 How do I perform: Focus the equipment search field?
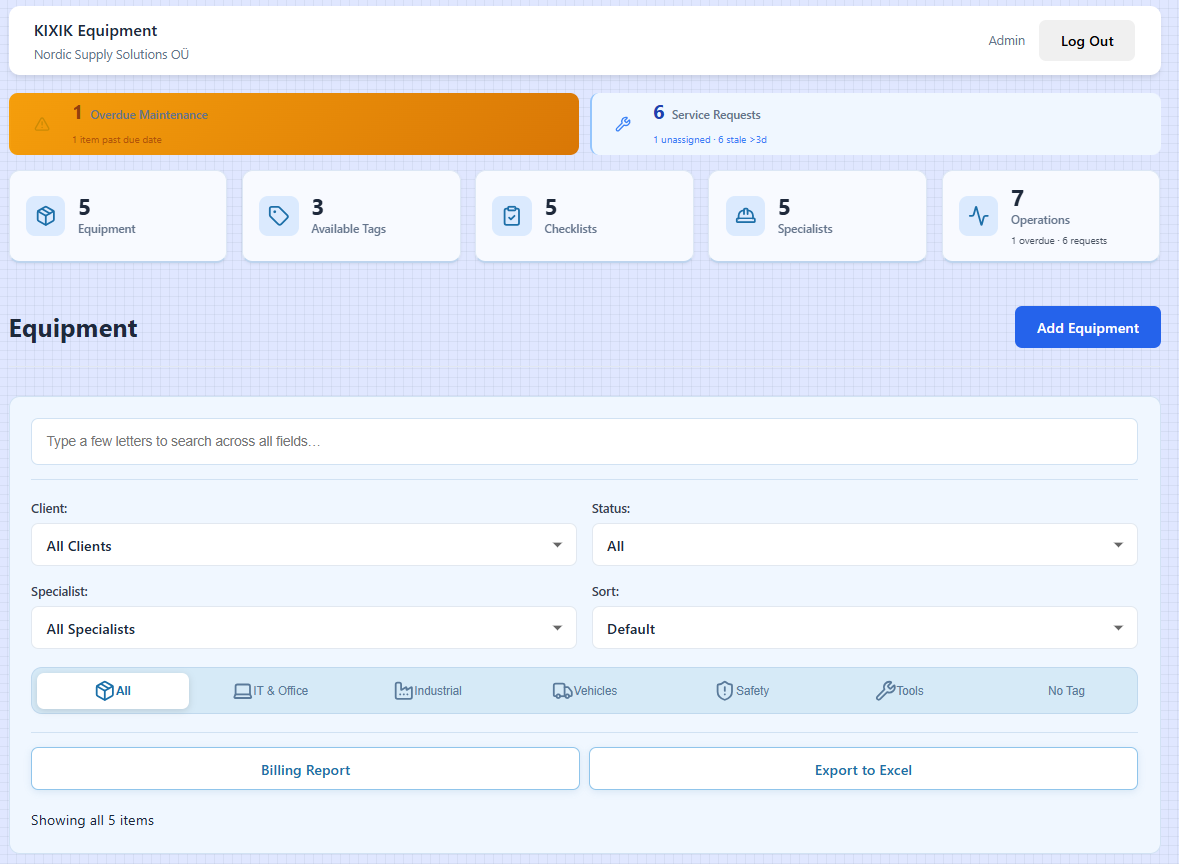tap(584, 441)
